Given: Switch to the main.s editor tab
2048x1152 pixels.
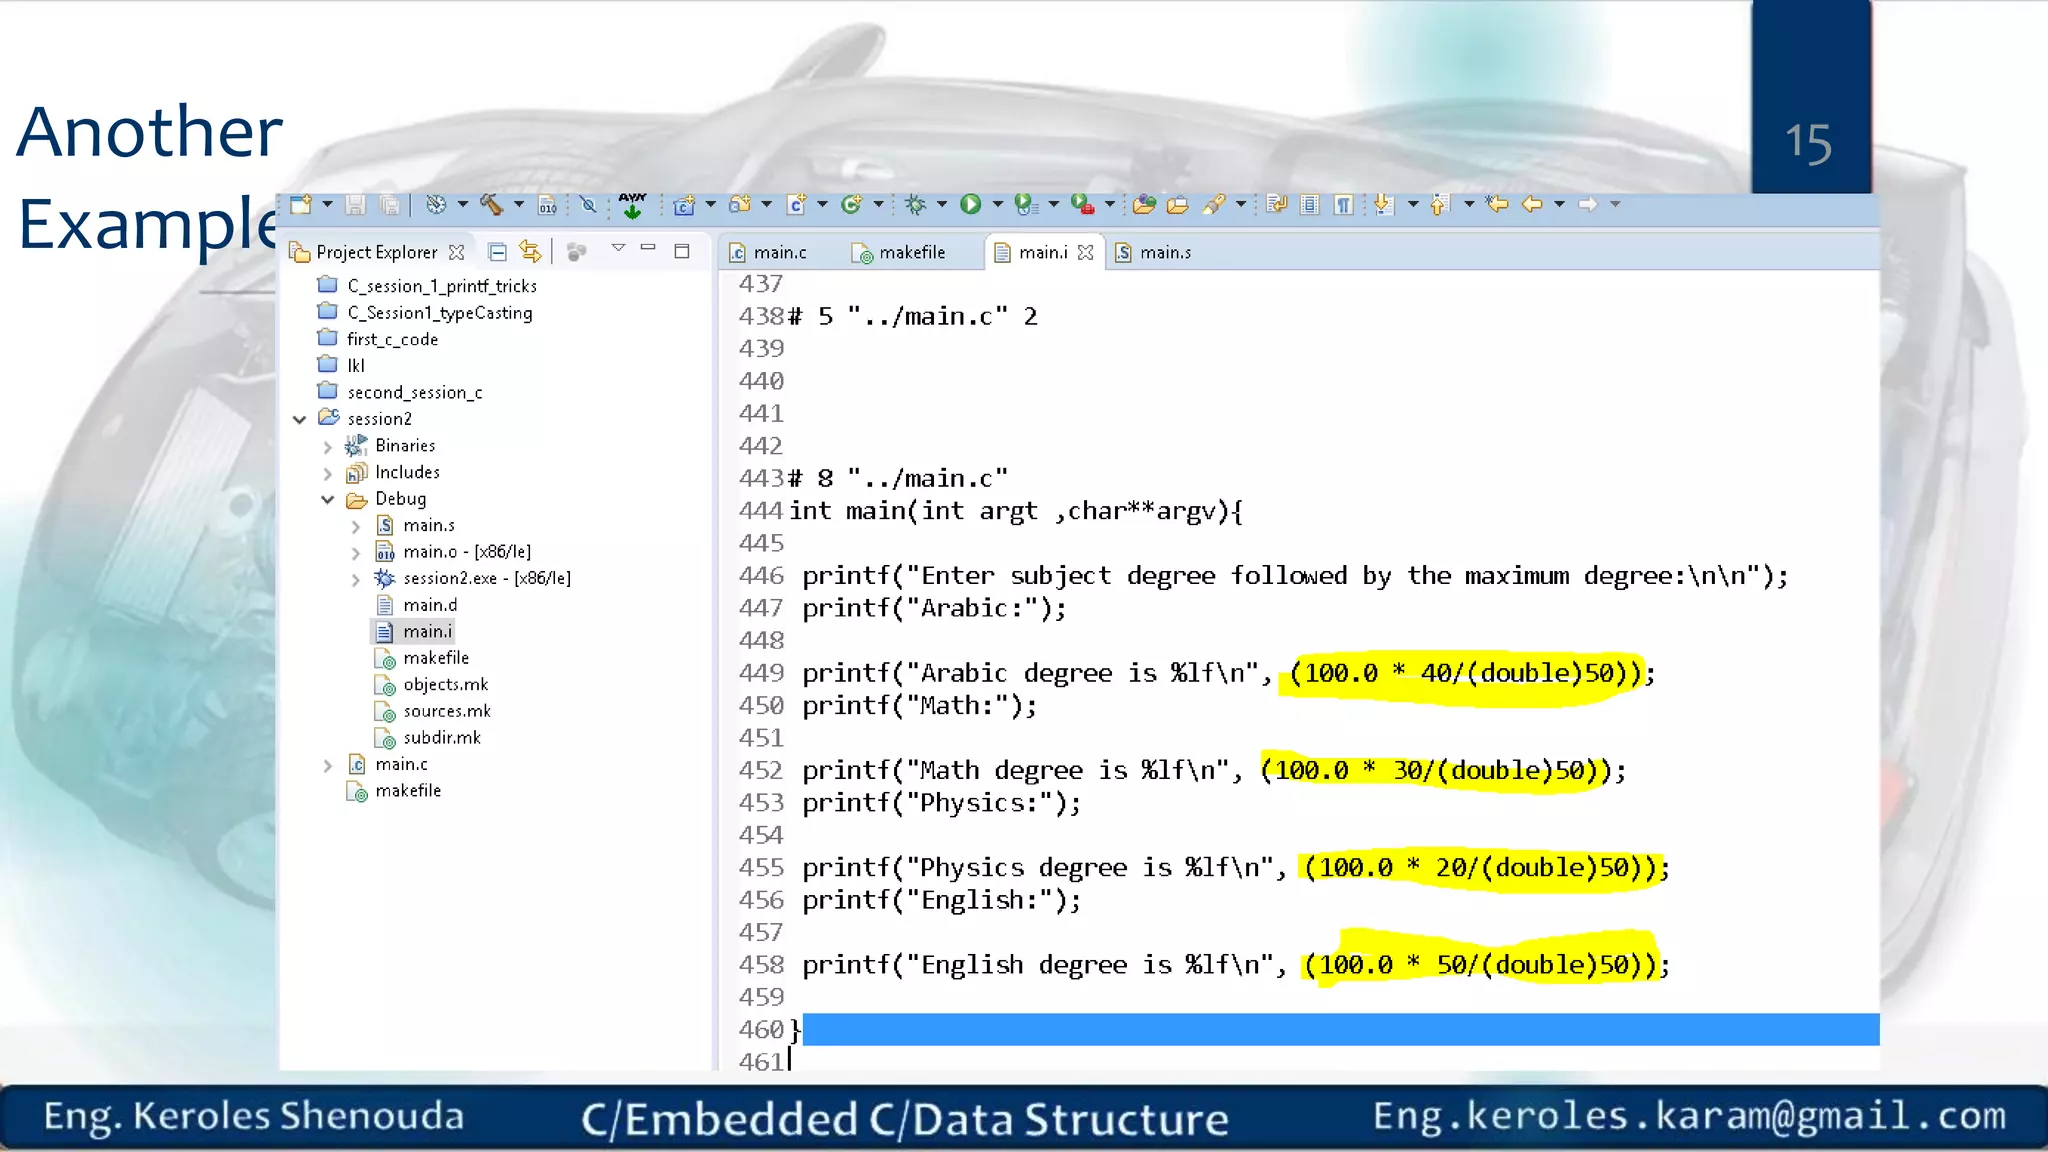Looking at the screenshot, I should [x=1165, y=252].
